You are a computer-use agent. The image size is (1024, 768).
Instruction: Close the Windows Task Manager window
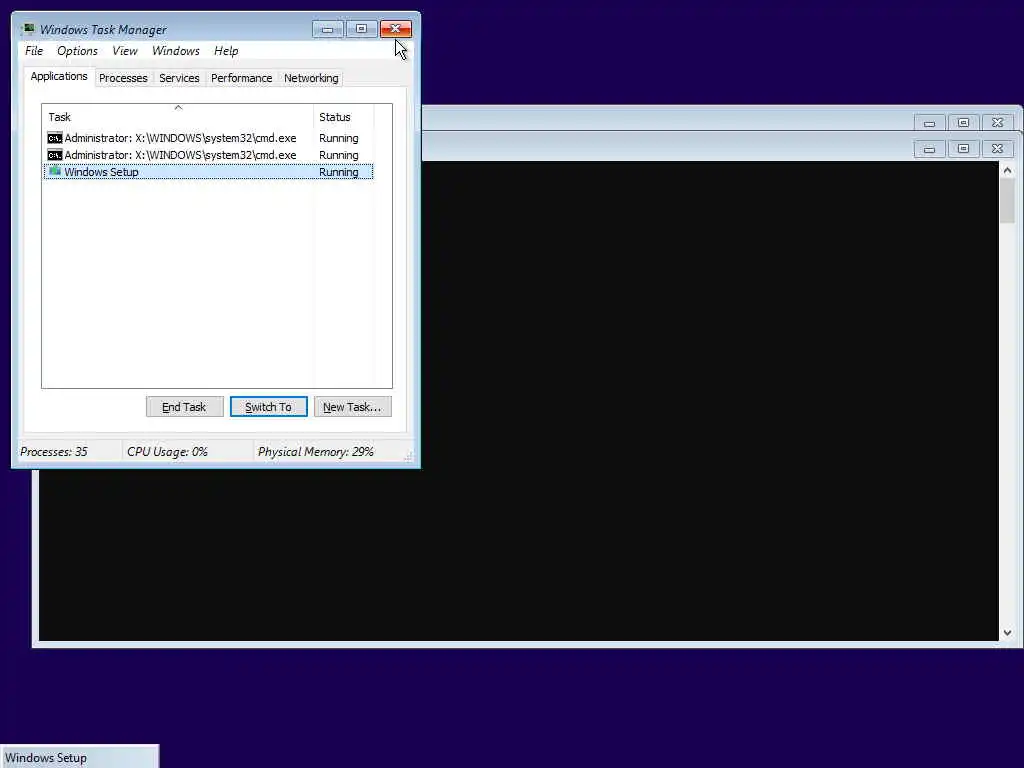(x=396, y=29)
